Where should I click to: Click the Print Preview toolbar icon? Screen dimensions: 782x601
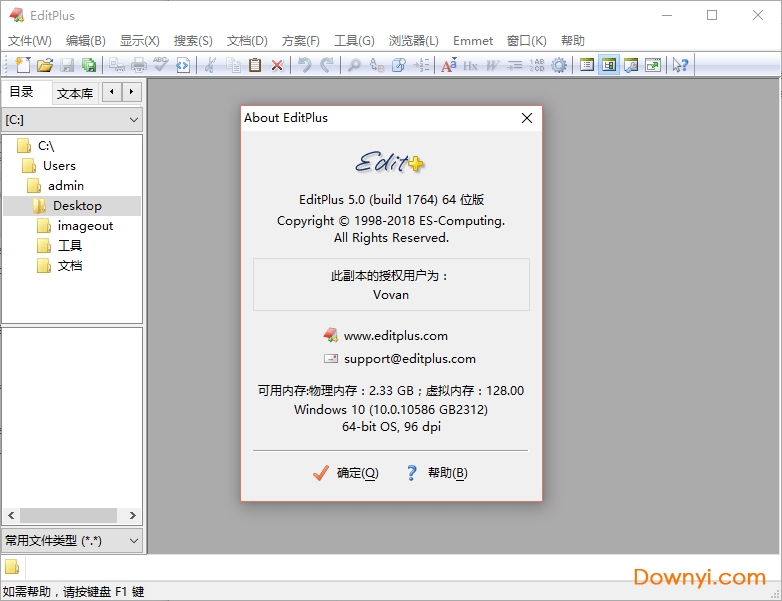(x=117, y=65)
